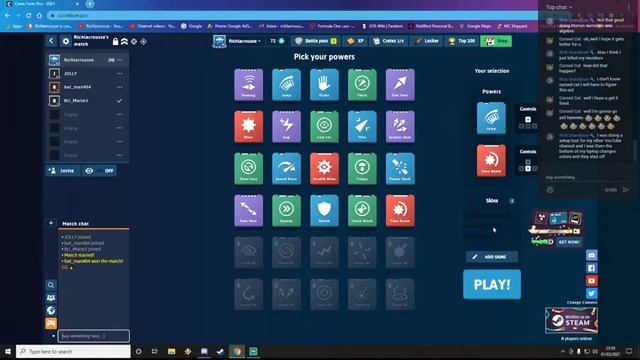This screenshot has height=360, width=640.
Task: Pick the Side Shot power card
Action: coord(249,211)
